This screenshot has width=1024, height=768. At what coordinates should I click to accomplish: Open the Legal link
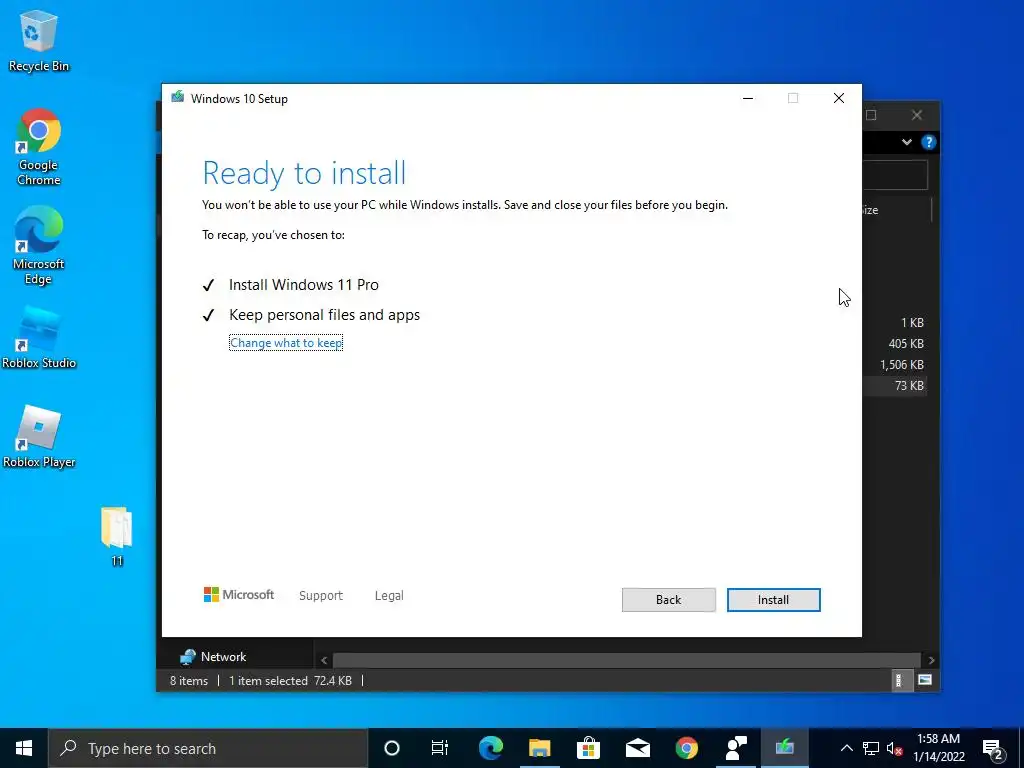coord(389,596)
